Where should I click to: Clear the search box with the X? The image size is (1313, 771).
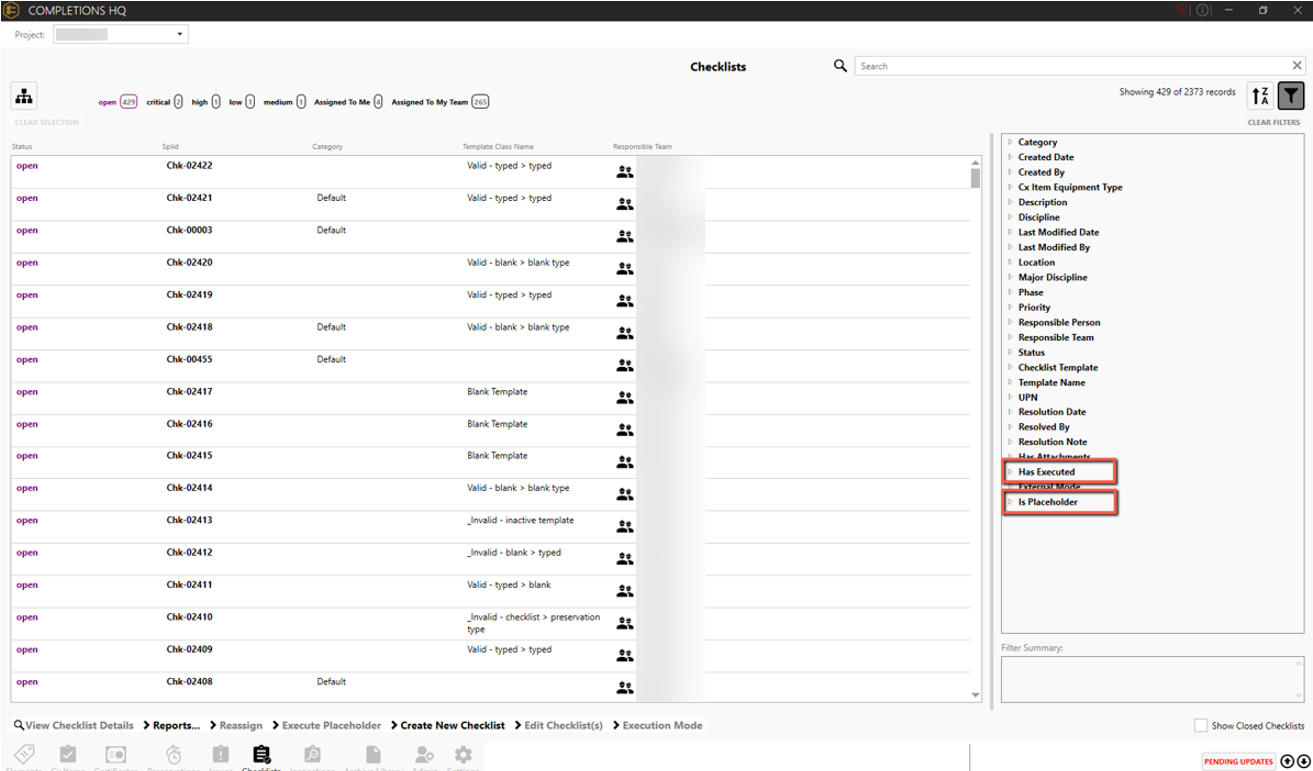1297,66
